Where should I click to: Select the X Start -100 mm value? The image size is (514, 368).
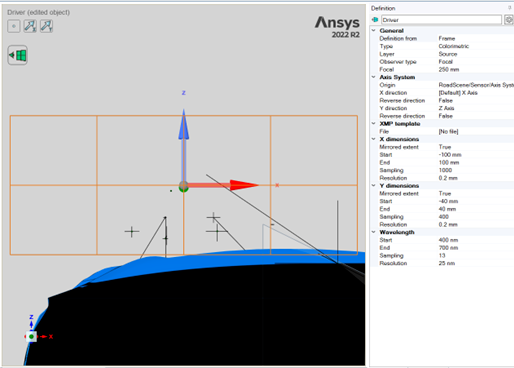(450, 155)
